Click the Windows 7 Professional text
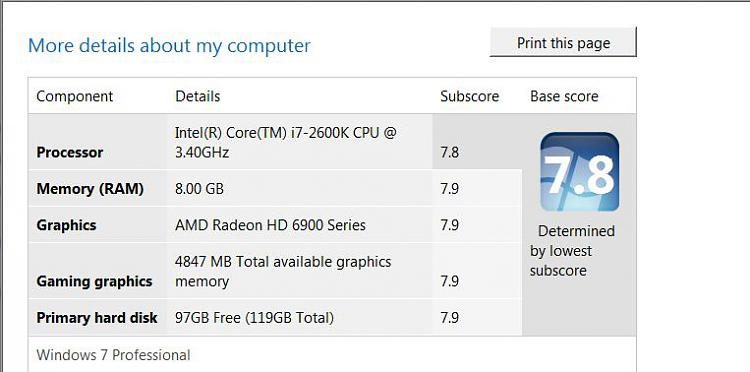The width and height of the screenshot is (750, 372). pos(113,355)
